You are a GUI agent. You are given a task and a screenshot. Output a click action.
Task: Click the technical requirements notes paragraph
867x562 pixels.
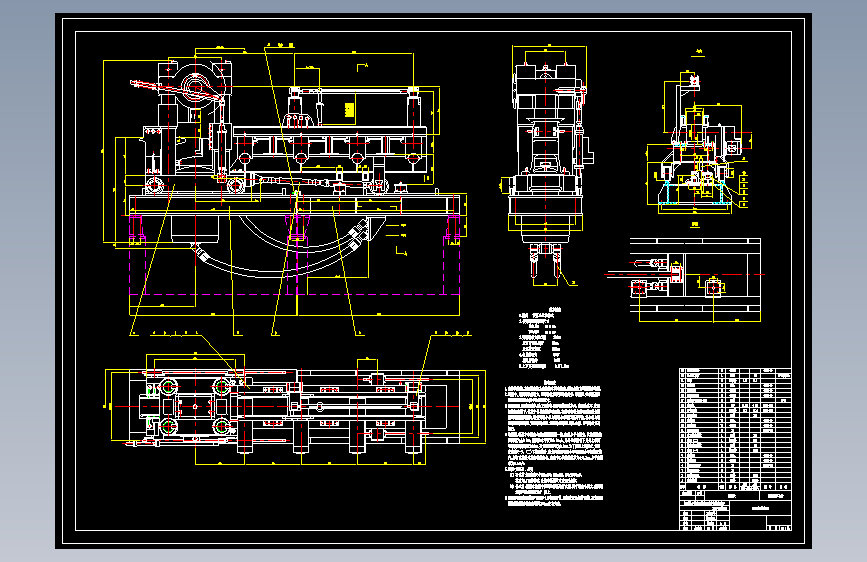(x=554, y=443)
